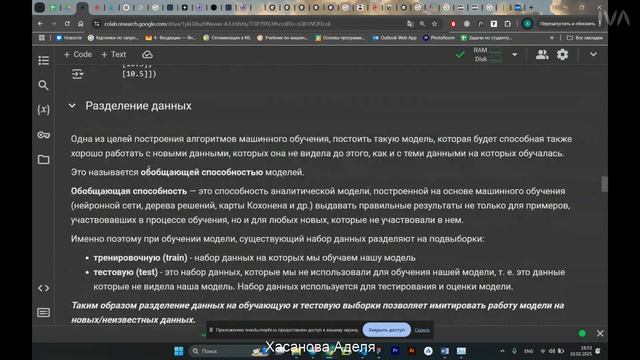Close the bottom panel with the X
This screenshot has width=640, height=360.
click(600, 333)
